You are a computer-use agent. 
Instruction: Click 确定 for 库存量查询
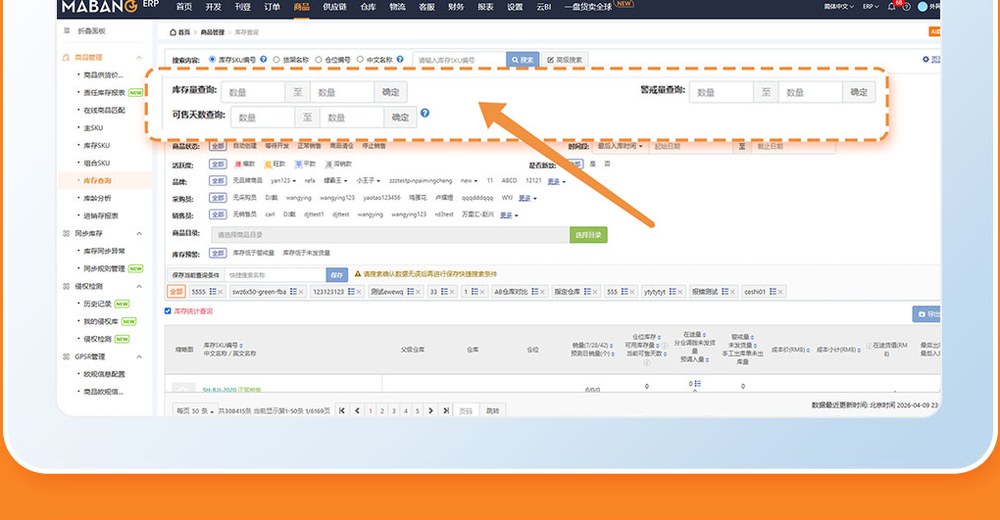pos(390,92)
